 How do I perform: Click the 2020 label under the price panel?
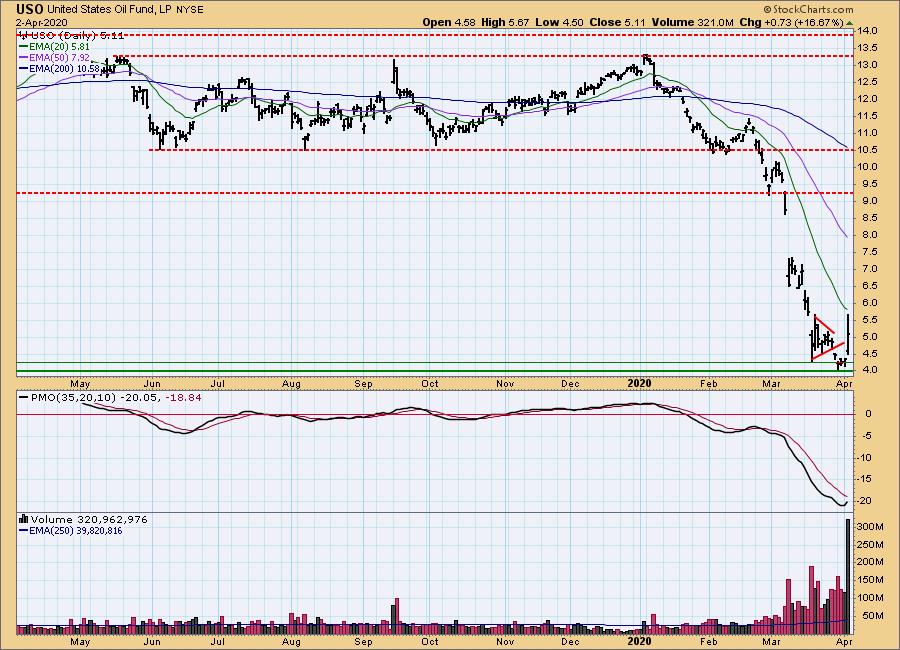point(639,384)
